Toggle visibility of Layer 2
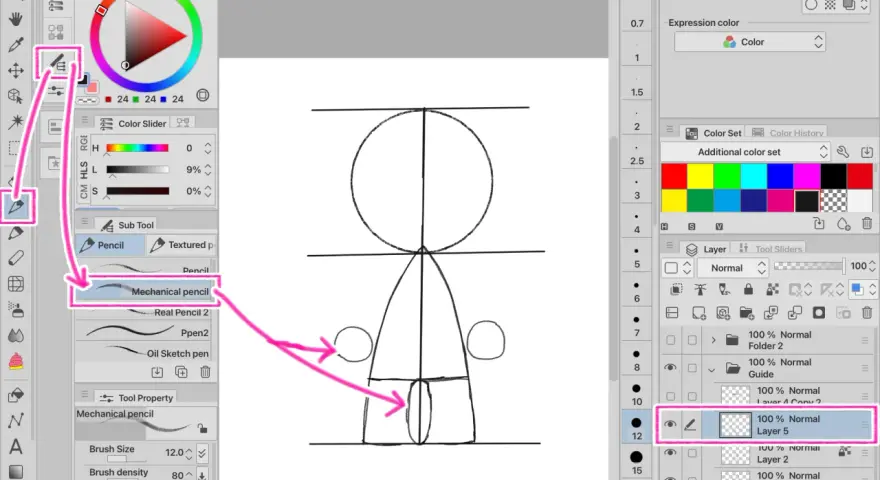 670,452
